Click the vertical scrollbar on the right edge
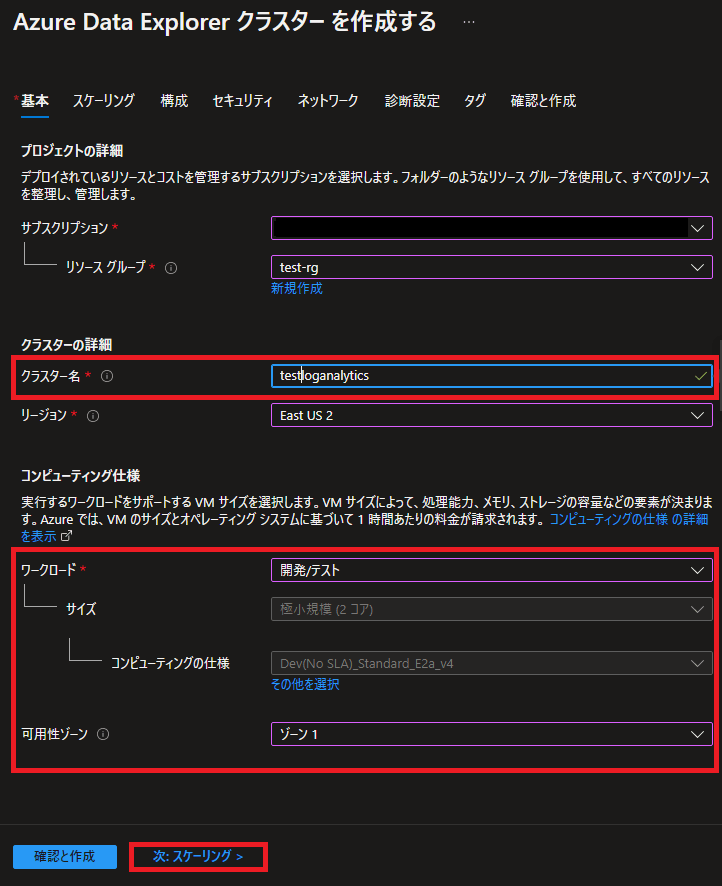 tap(720, 376)
